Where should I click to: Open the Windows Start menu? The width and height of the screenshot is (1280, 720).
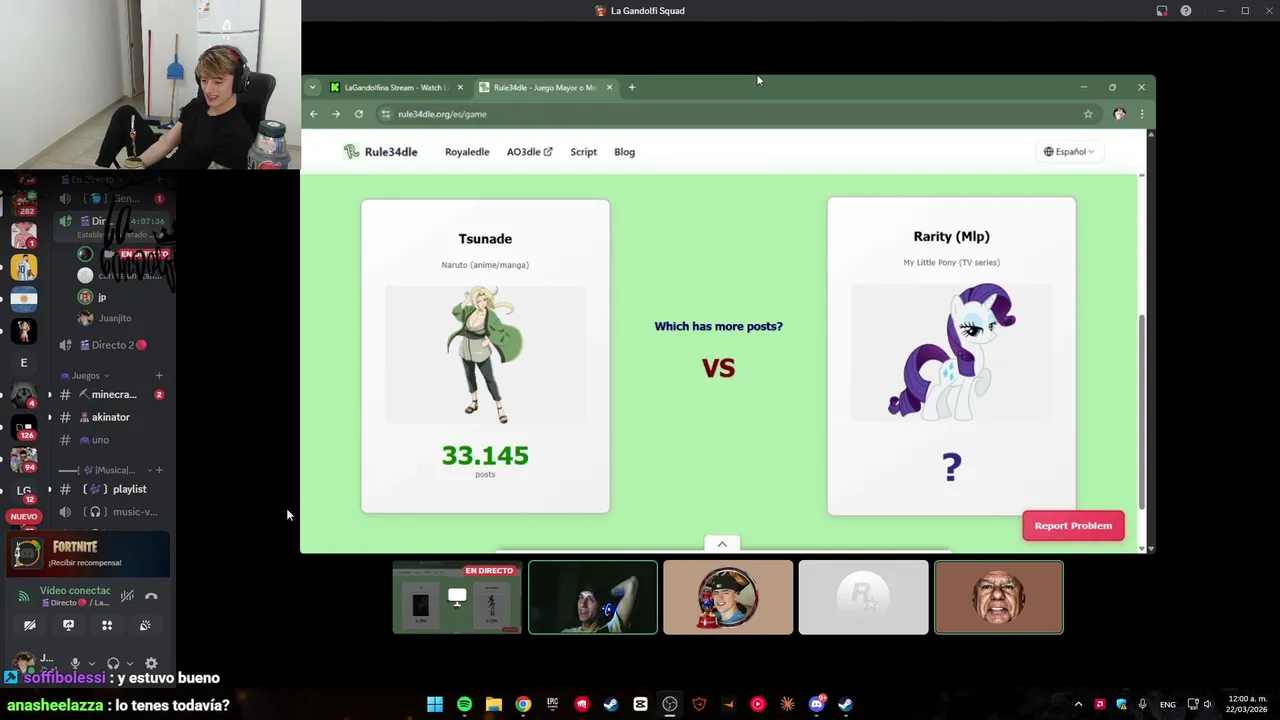pyautogui.click(x=435, y=704)
